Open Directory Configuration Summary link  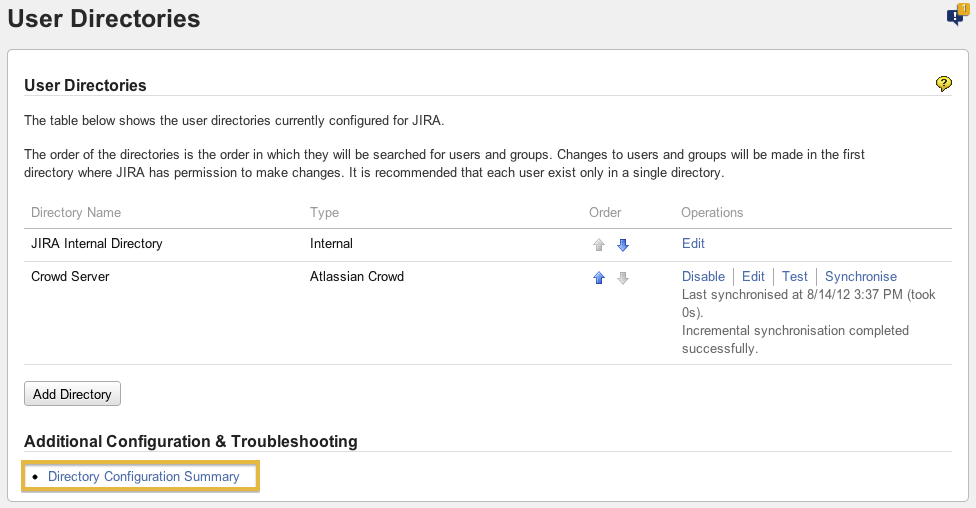click(x=144, y=476)
